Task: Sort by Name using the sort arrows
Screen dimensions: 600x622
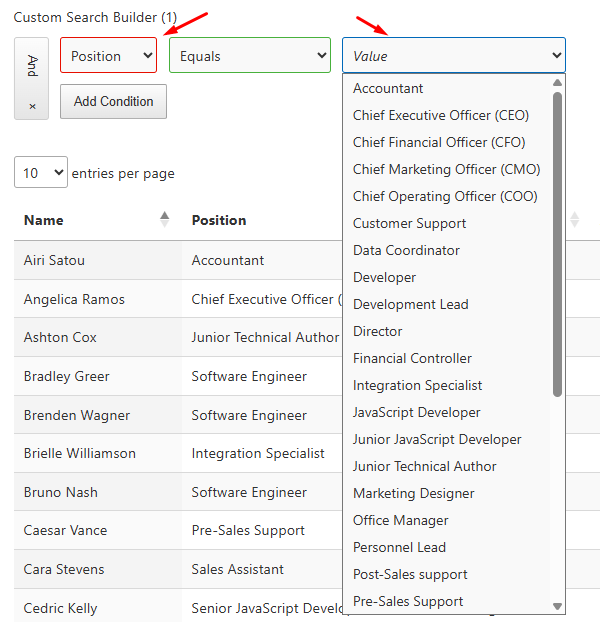Action: pyautogui.click(x=164, y=220)
